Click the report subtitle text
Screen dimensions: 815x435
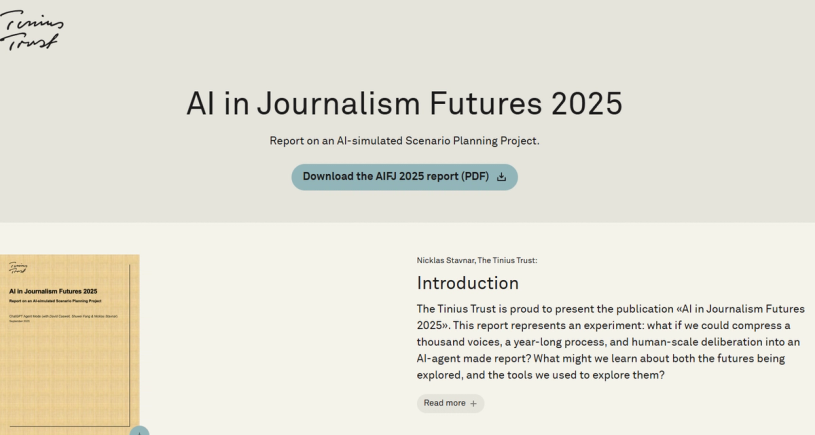click(404, 141)
